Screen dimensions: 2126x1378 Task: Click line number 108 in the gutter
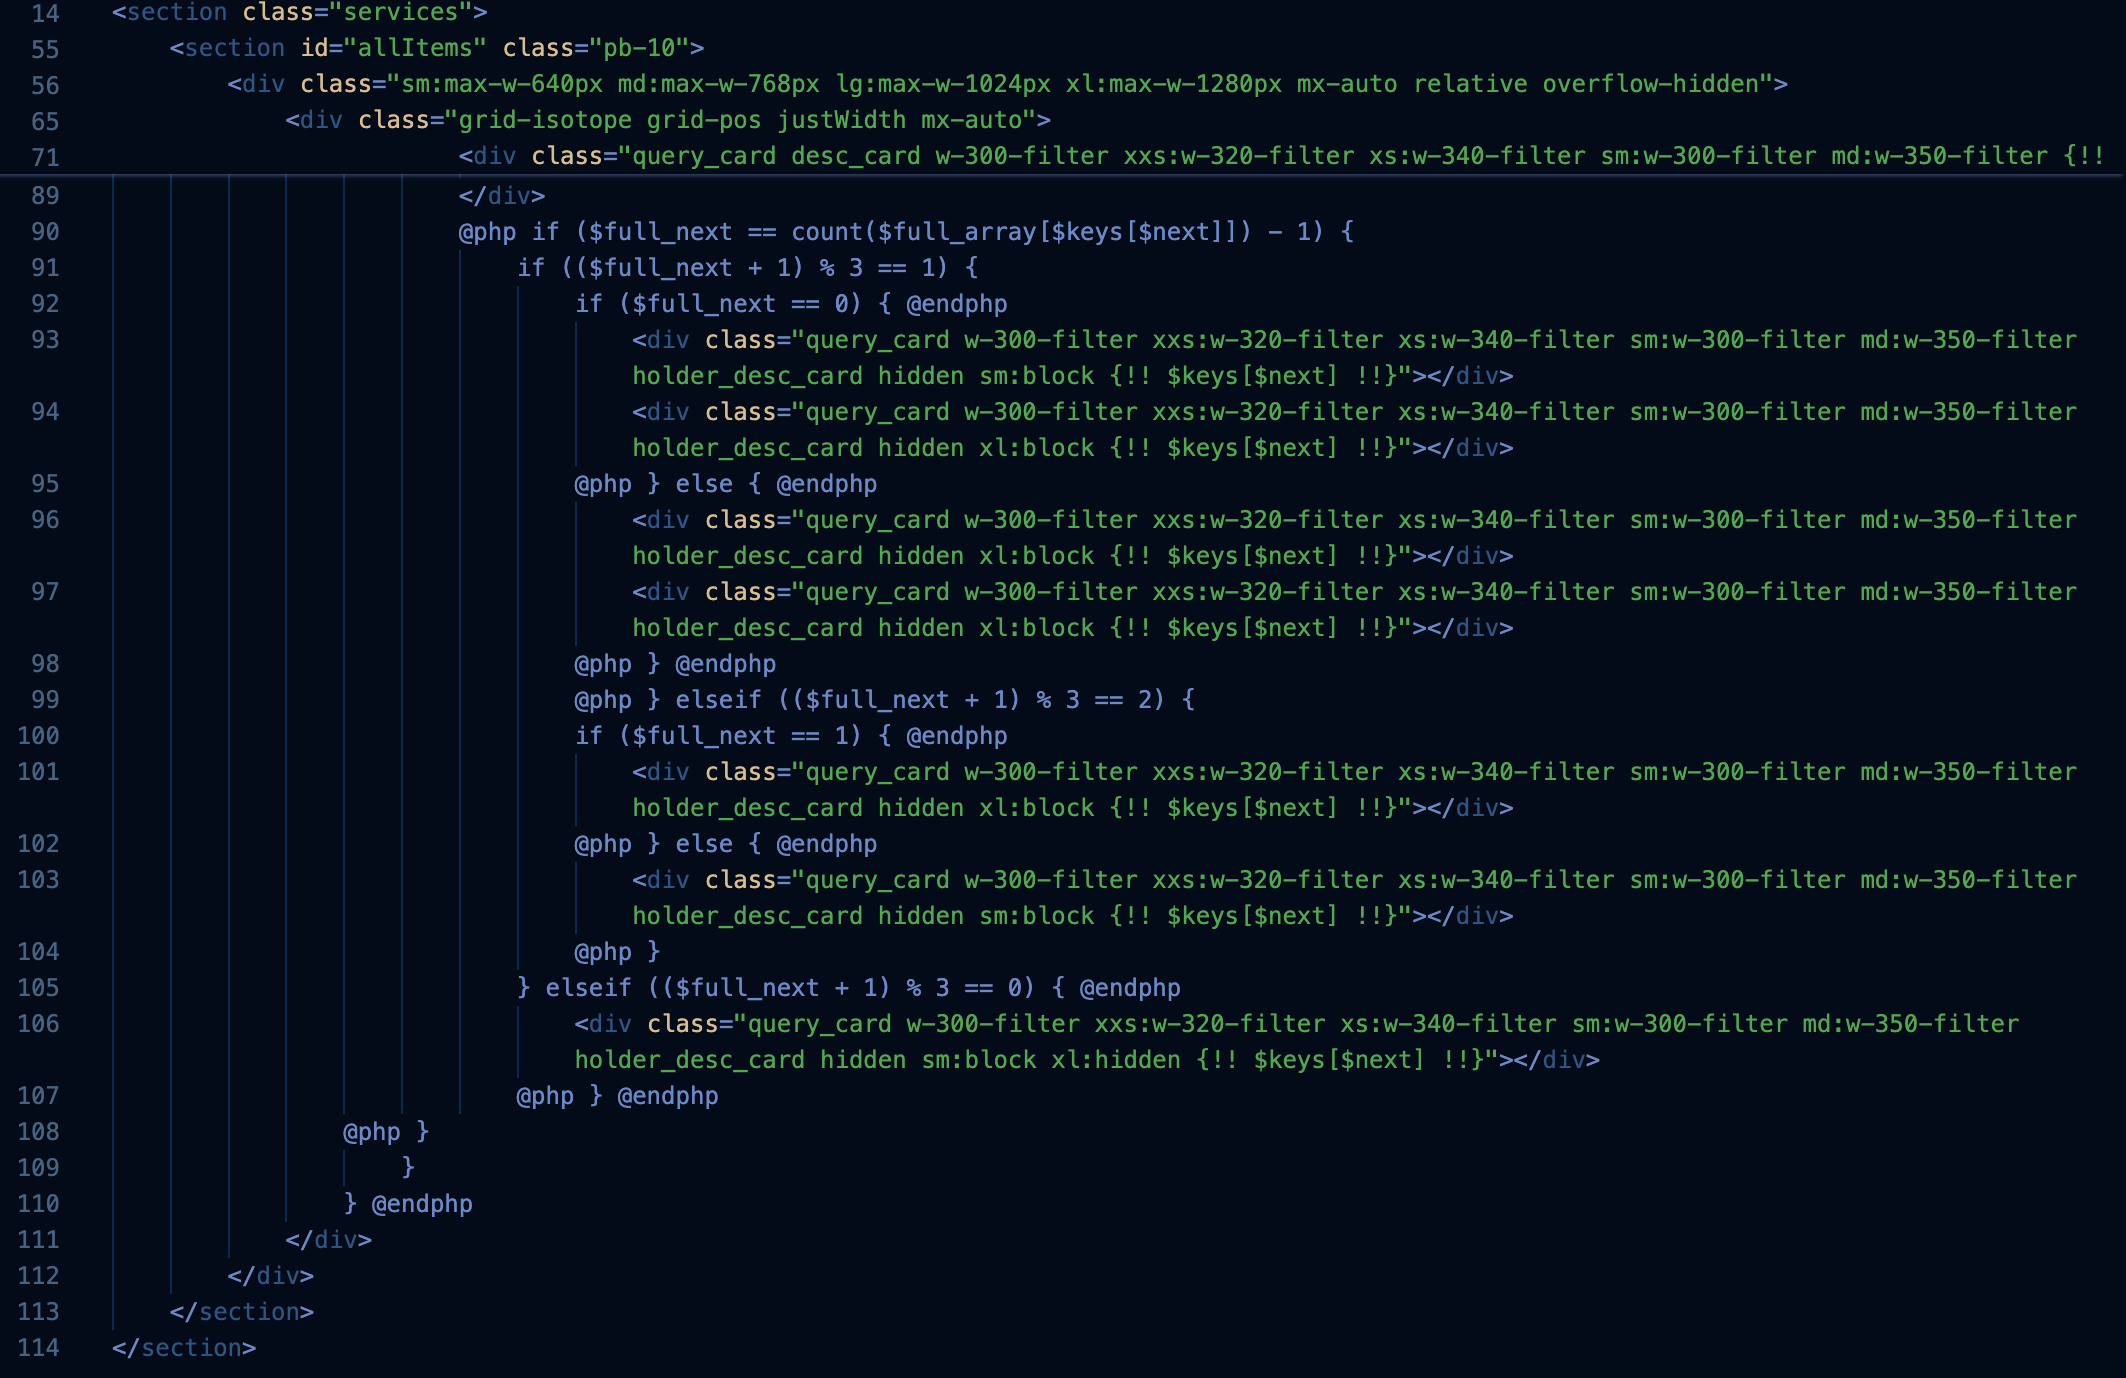click(x=38, y=1132)
